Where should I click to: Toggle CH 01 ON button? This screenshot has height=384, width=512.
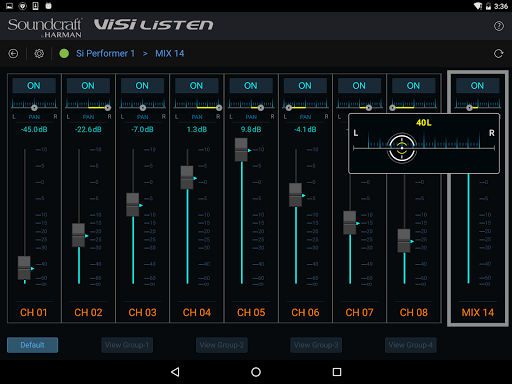click(34, 86)
